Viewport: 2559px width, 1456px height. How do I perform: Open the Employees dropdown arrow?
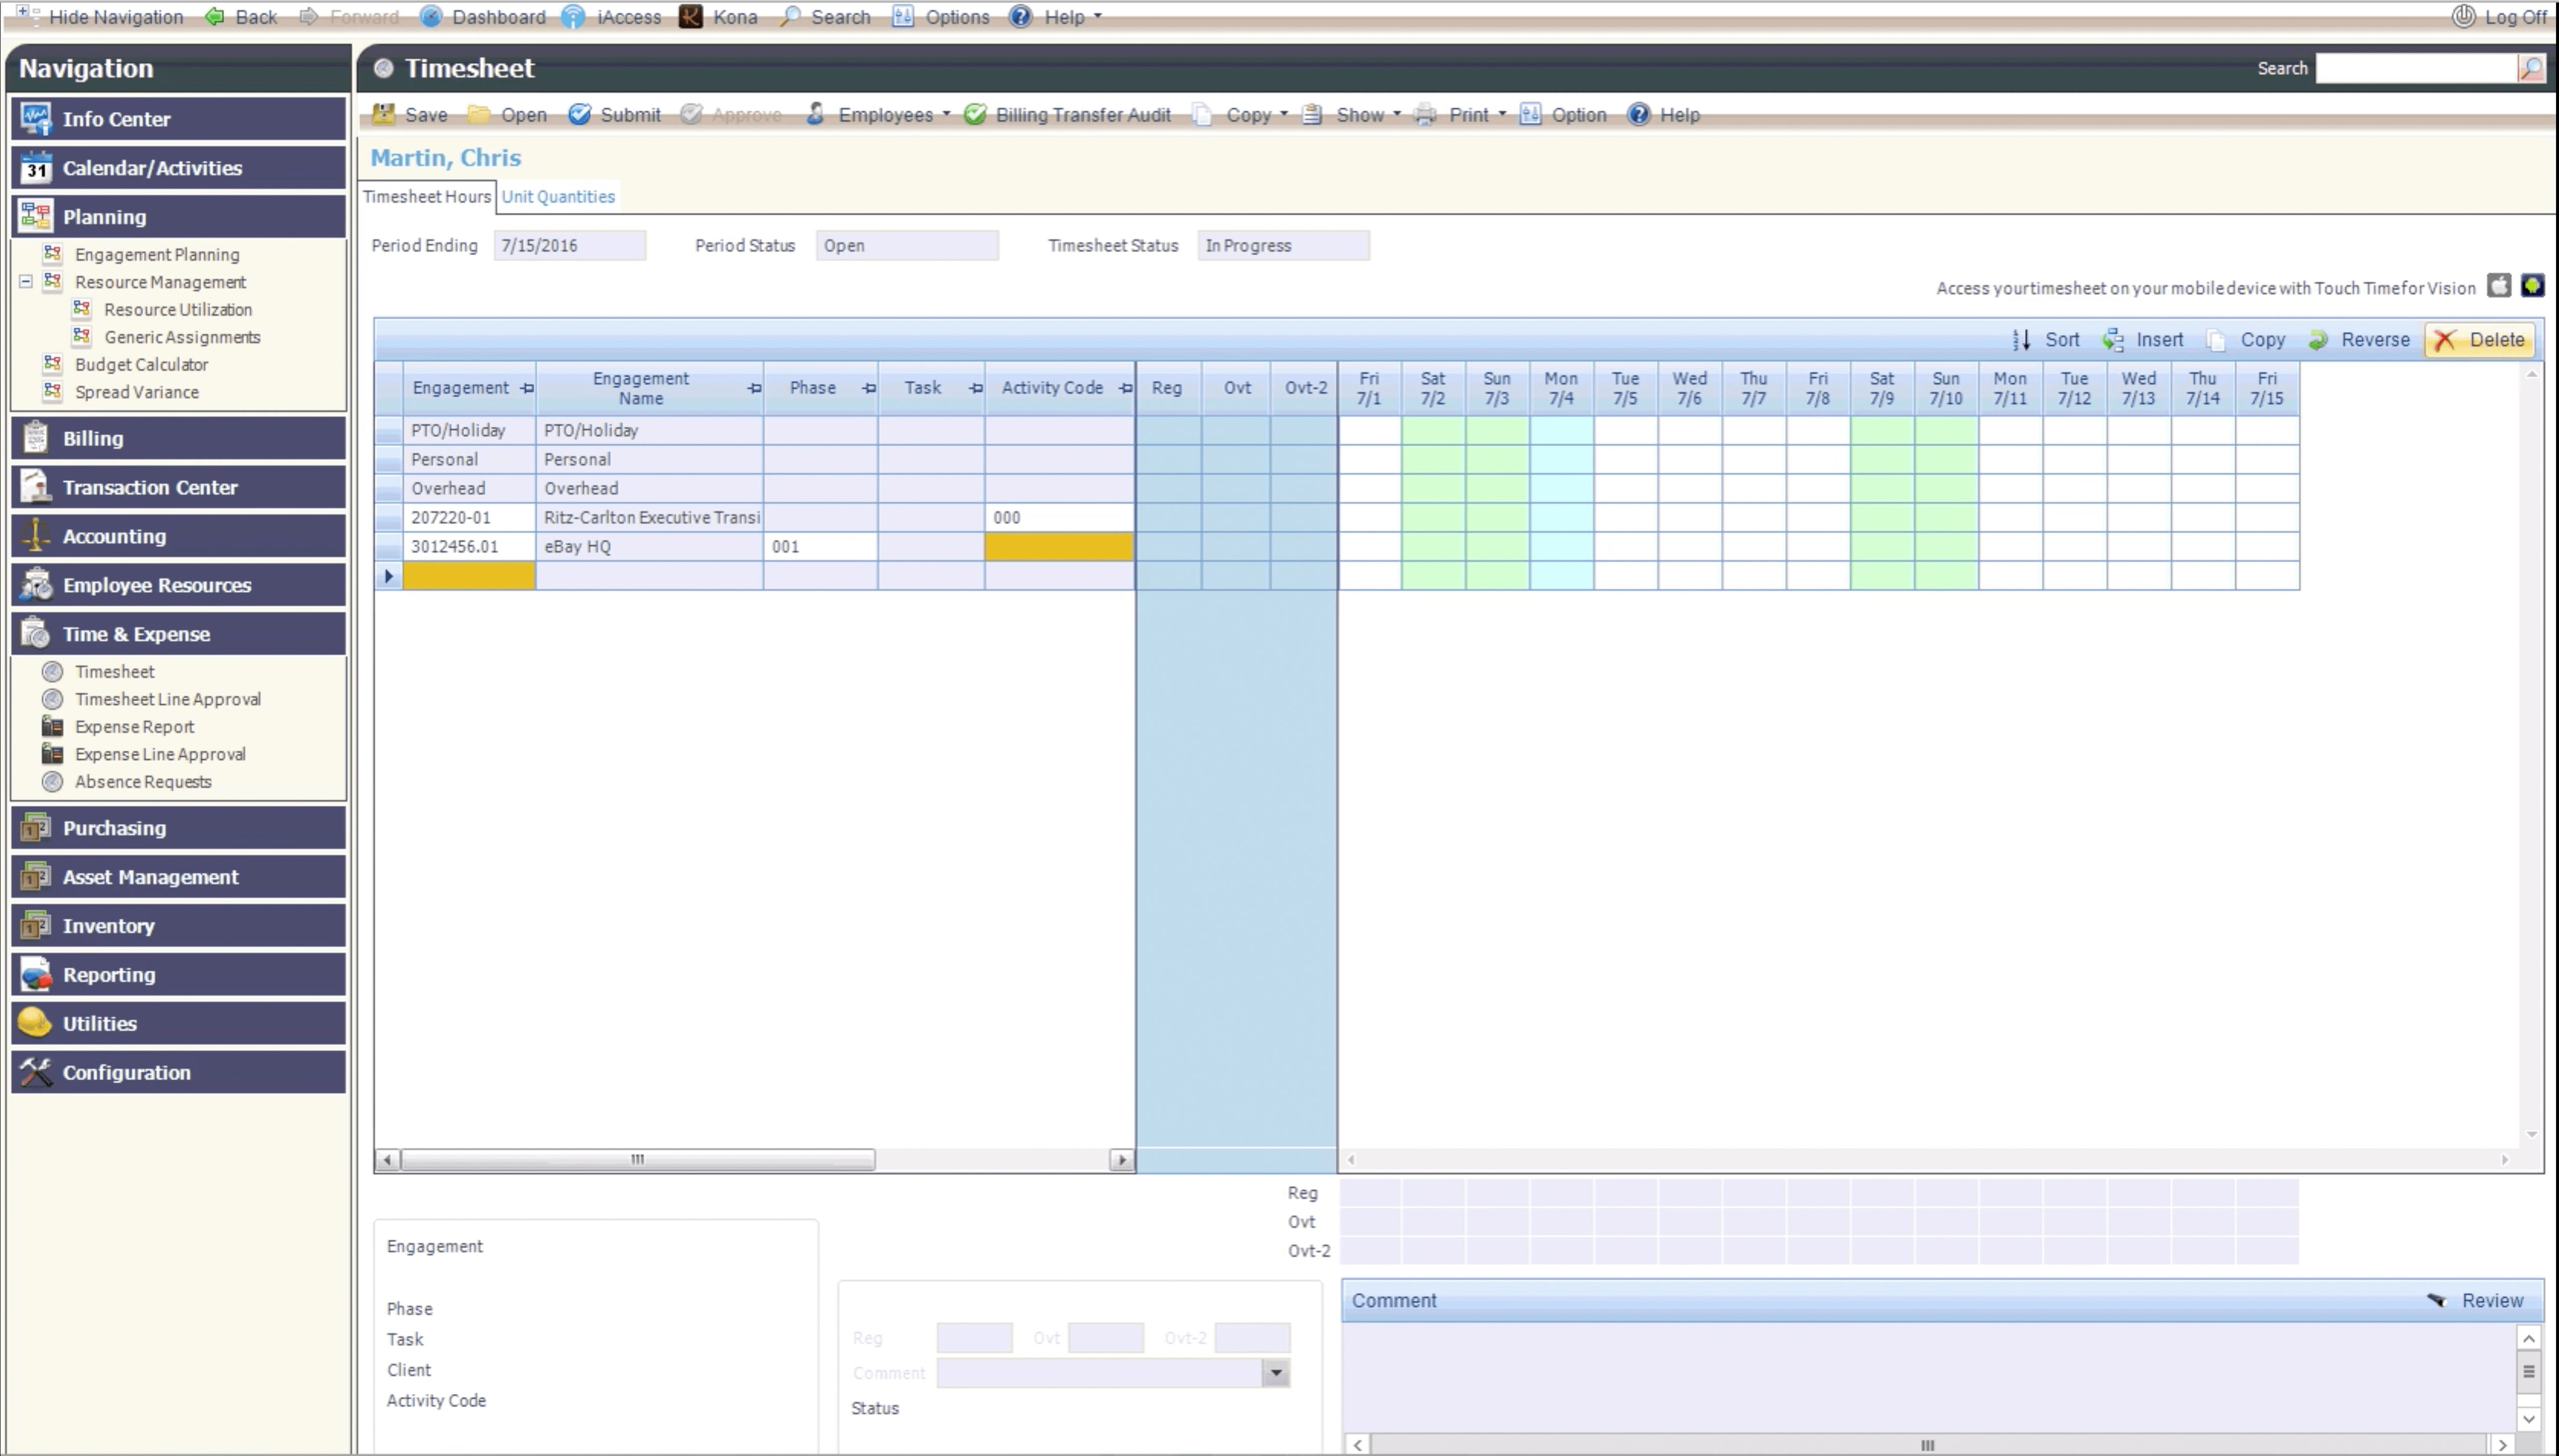point(946,114)
